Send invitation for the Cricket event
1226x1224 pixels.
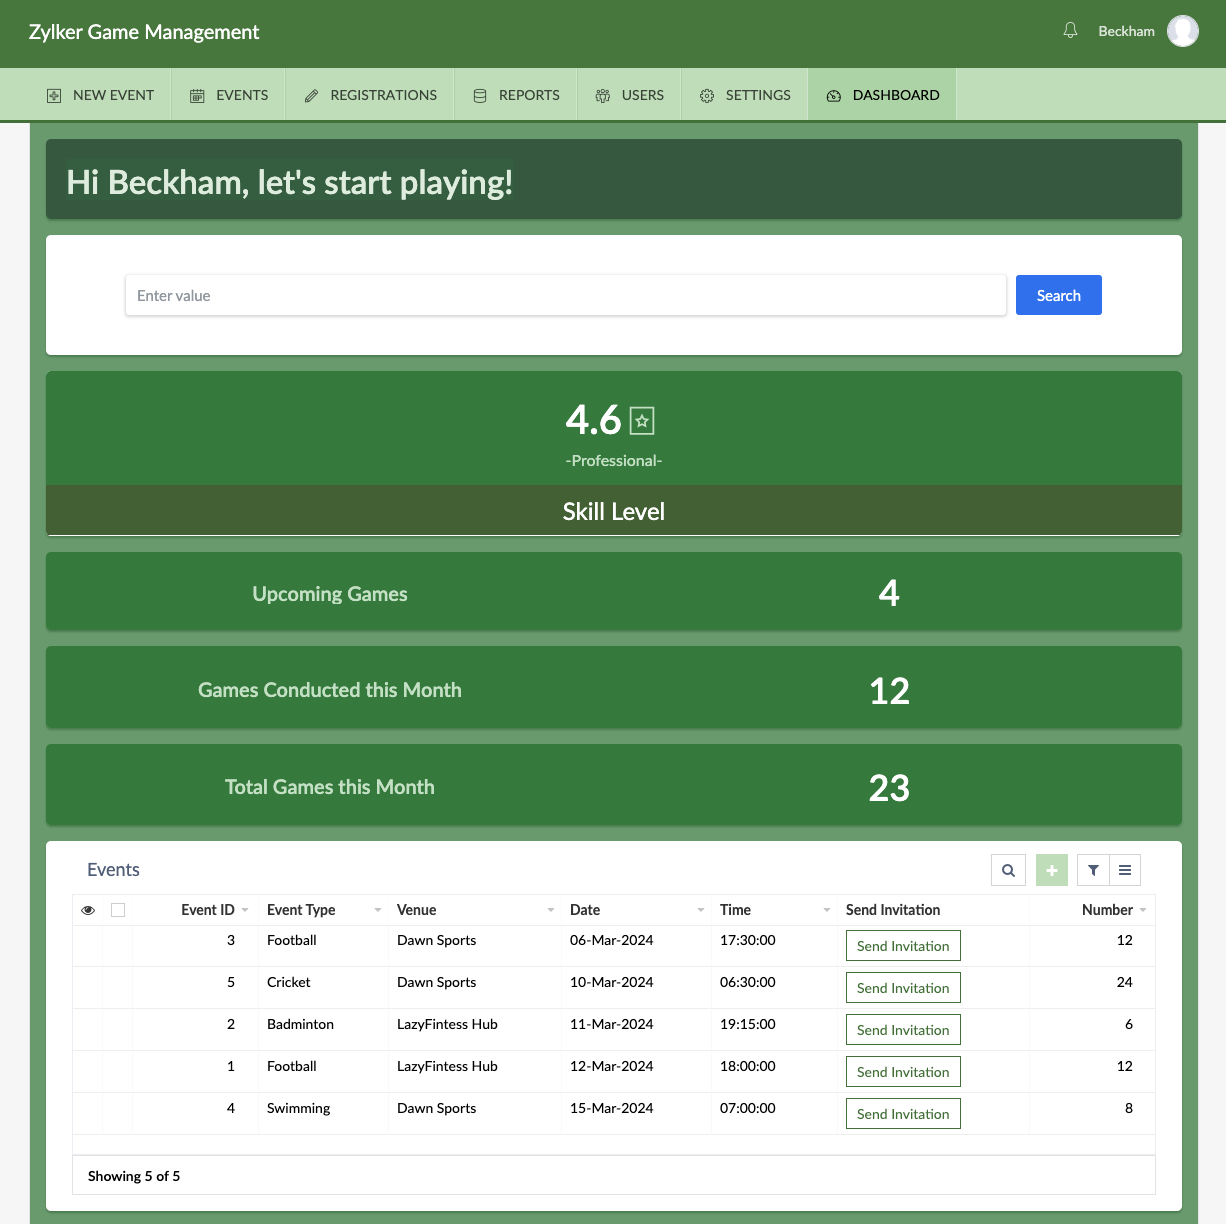903,988
